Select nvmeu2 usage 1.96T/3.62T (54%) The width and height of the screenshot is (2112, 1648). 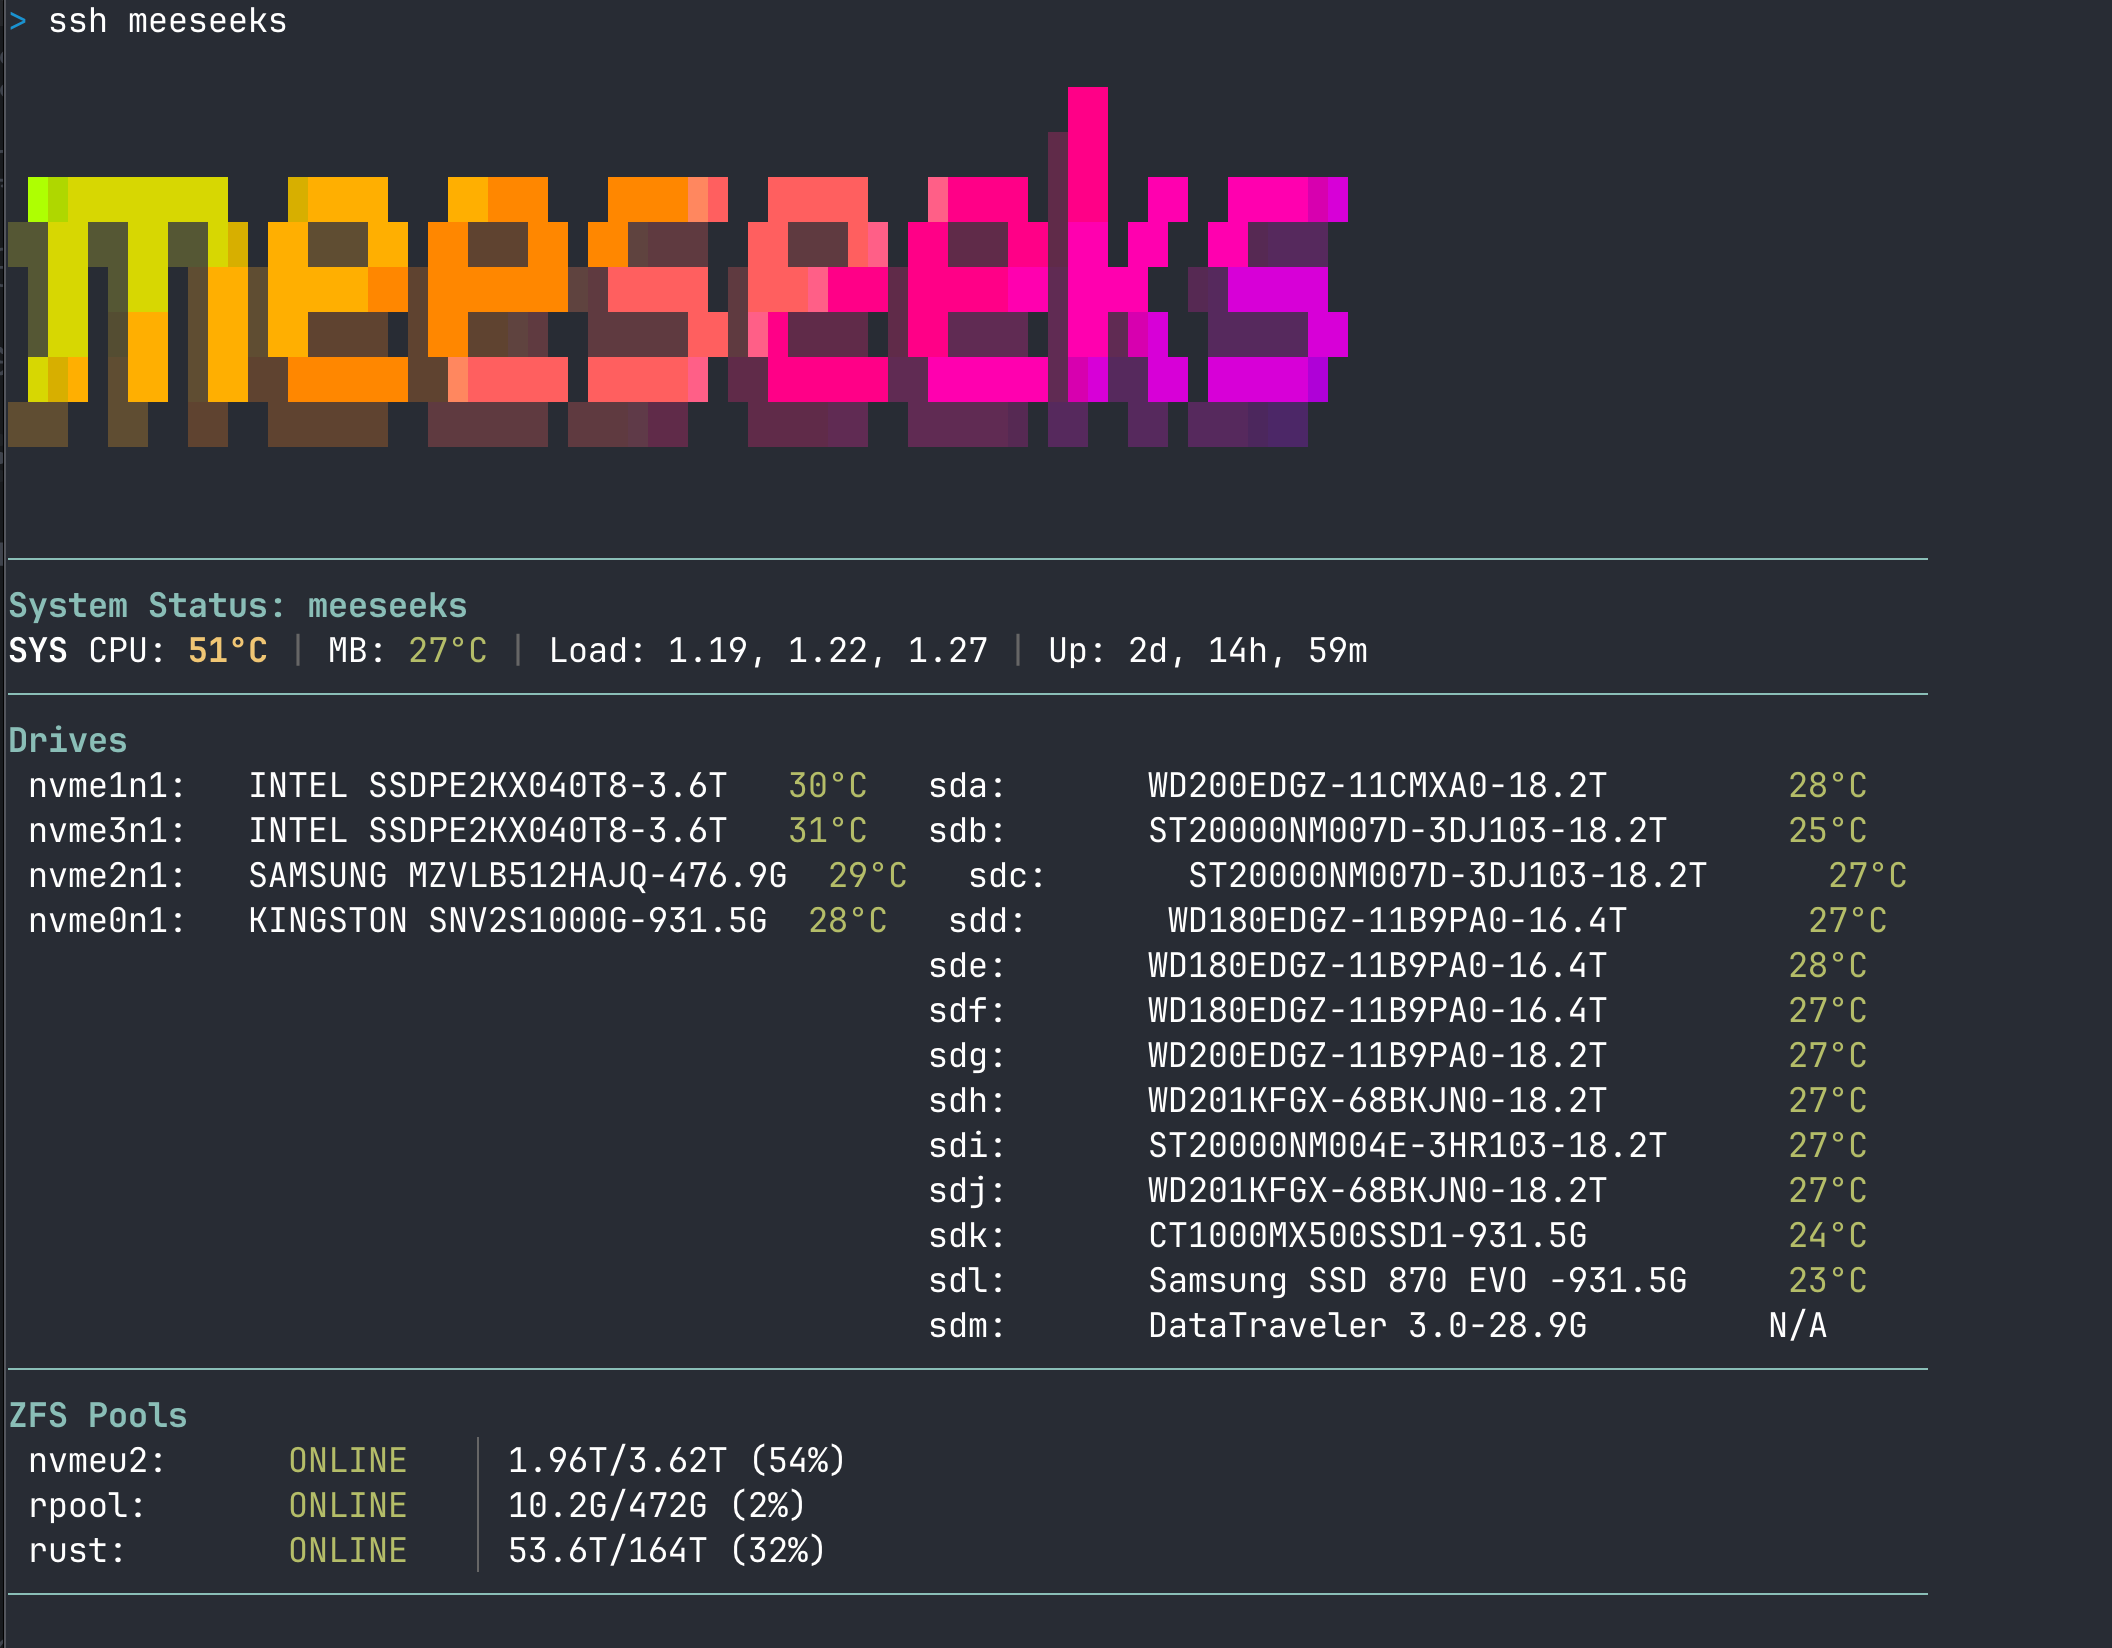(x=678, y=1461)
